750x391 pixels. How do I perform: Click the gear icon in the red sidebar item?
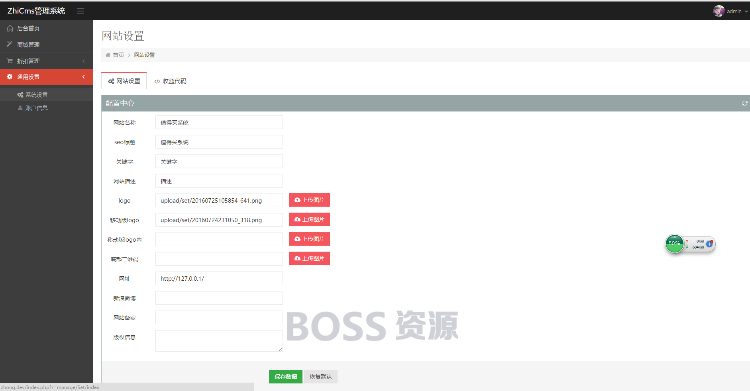(x=10, y=77)
